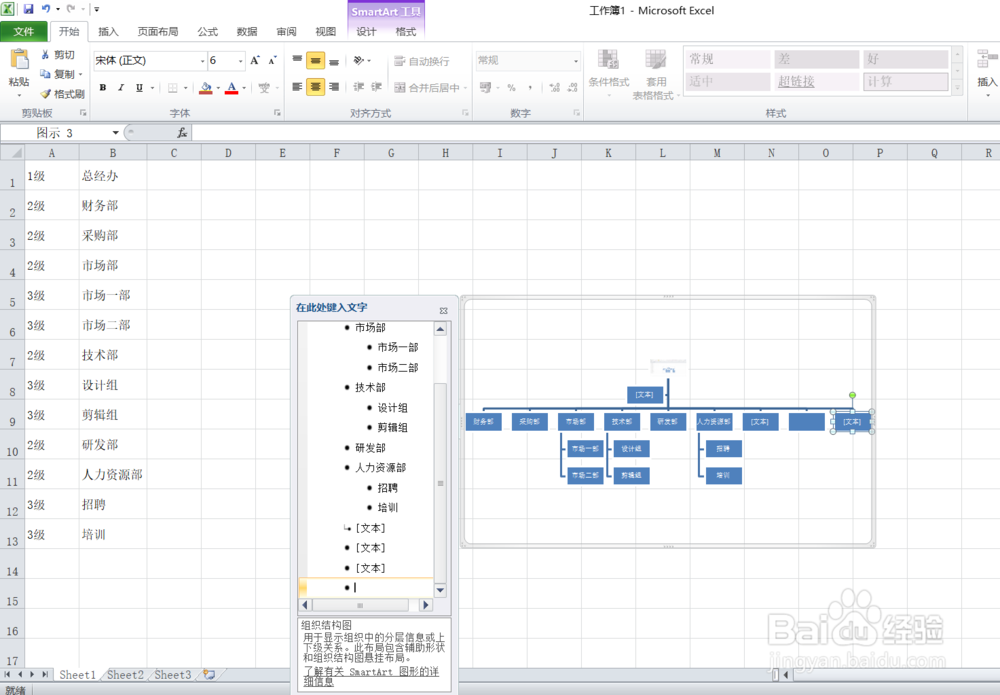This screenshot has height=695, width=1000.
Task: Click Merge and Center (合并后居中) button
Action: tap(427, 87)
